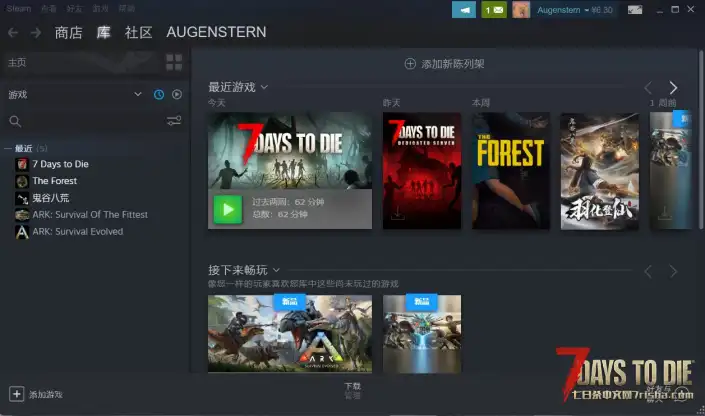Viewport: 705px width, 416px height.
Task: Open the 羽化登仙 game cover
Action: click(x=599, y=171)
